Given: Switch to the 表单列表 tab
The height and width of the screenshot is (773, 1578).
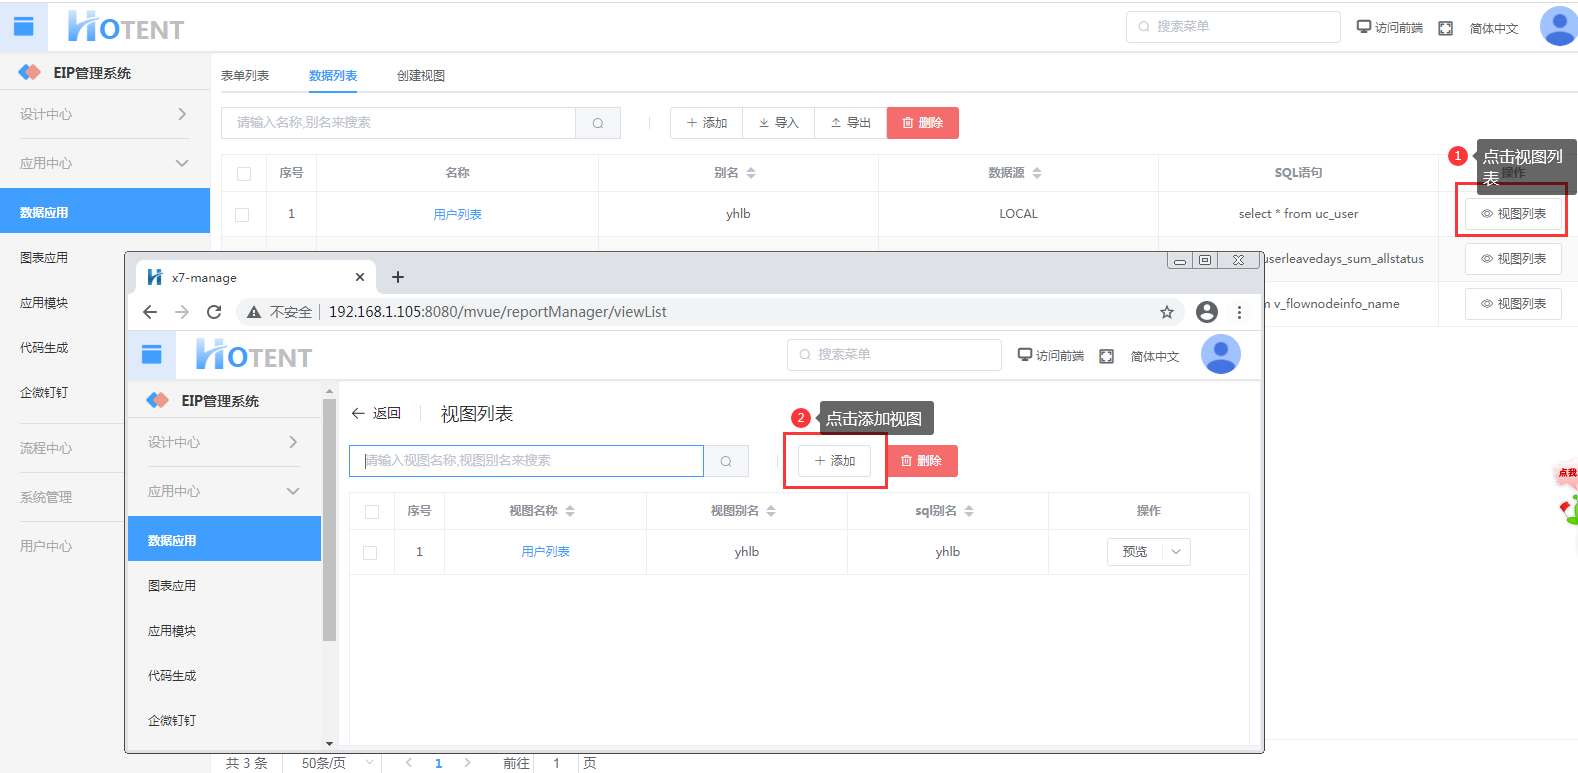Looking at the screenshot, I should point(245,76).
